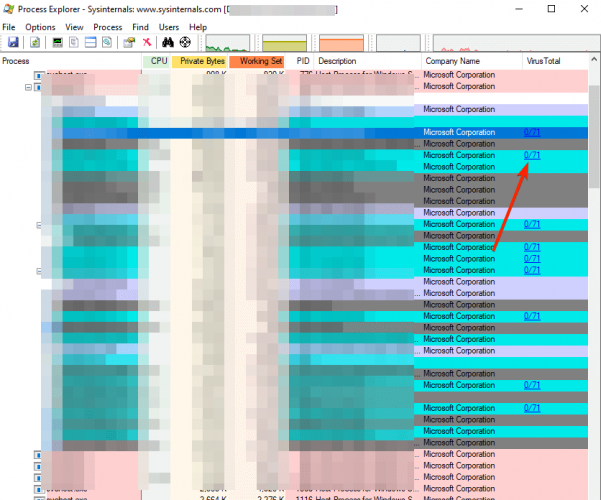The image size is (601, 500).
Task: Maximize the Process Explorer window
Action: [x=551, y=9]
